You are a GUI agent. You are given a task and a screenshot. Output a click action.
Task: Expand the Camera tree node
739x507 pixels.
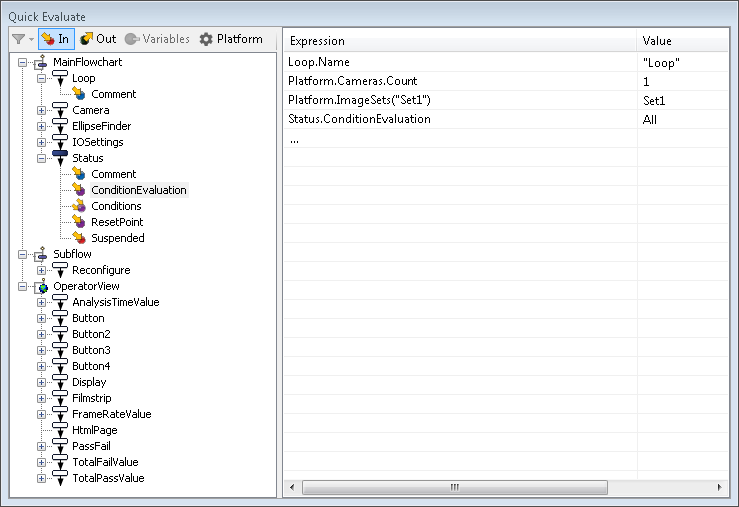pyautogui.click(x=41, y=110)
